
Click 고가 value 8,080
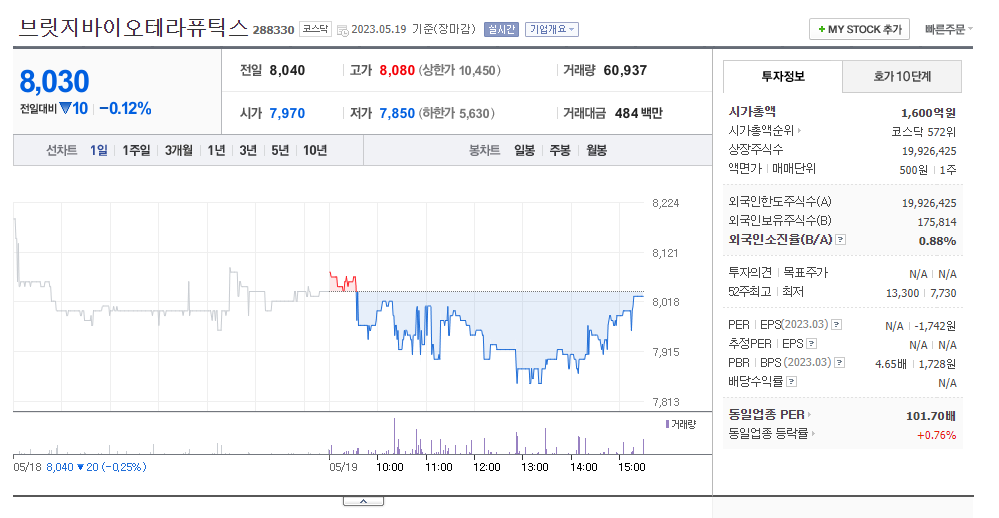(397, 70)
